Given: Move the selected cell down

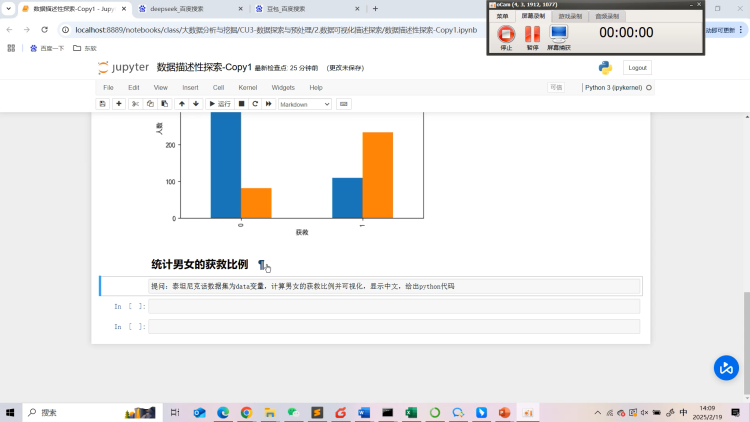Looking at the screenshot, I should pos(196,104).
